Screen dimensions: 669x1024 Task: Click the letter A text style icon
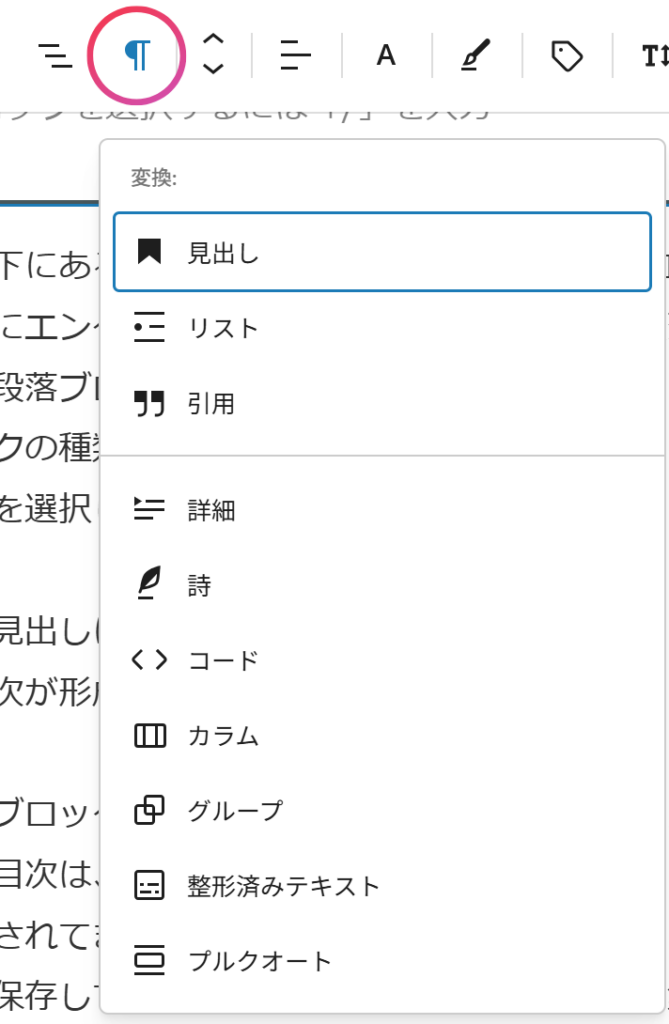[x=386, y=56]
